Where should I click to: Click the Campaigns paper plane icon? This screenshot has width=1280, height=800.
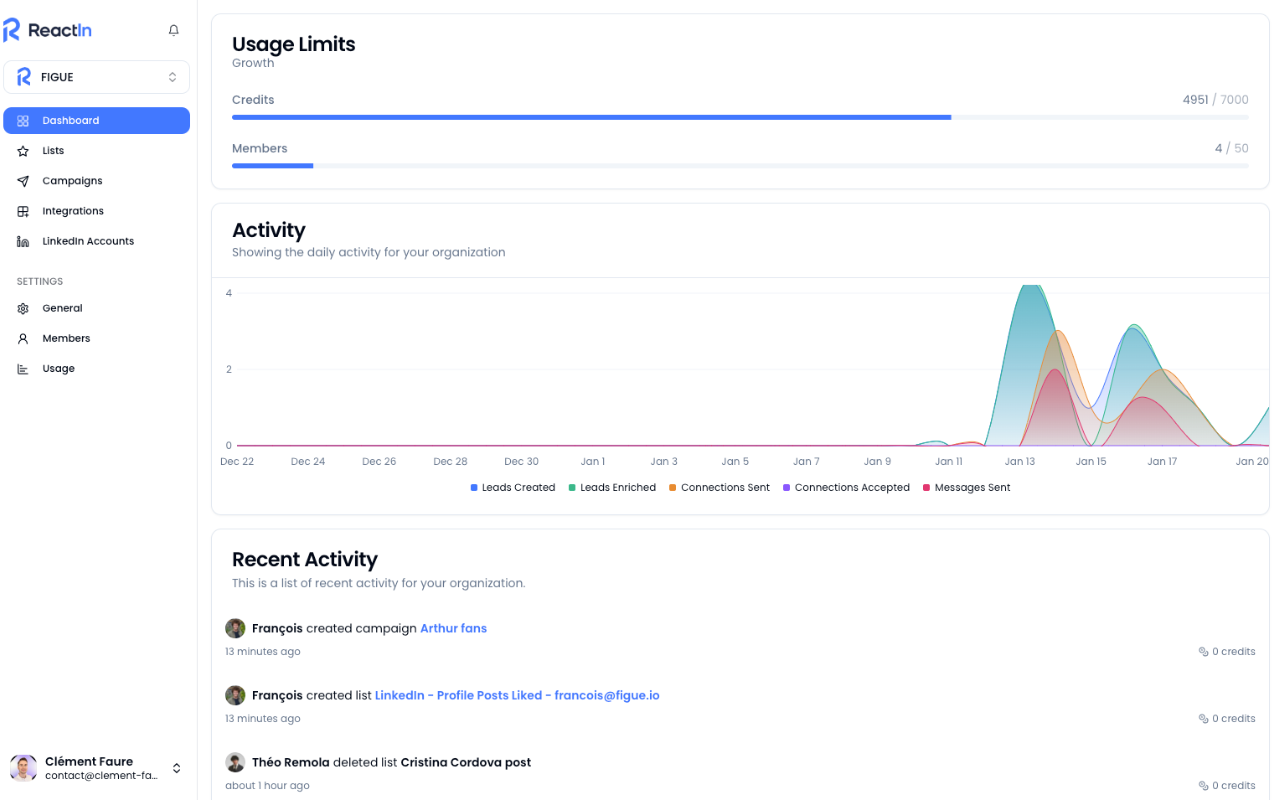pyautogui.click(x=23, y=181)
